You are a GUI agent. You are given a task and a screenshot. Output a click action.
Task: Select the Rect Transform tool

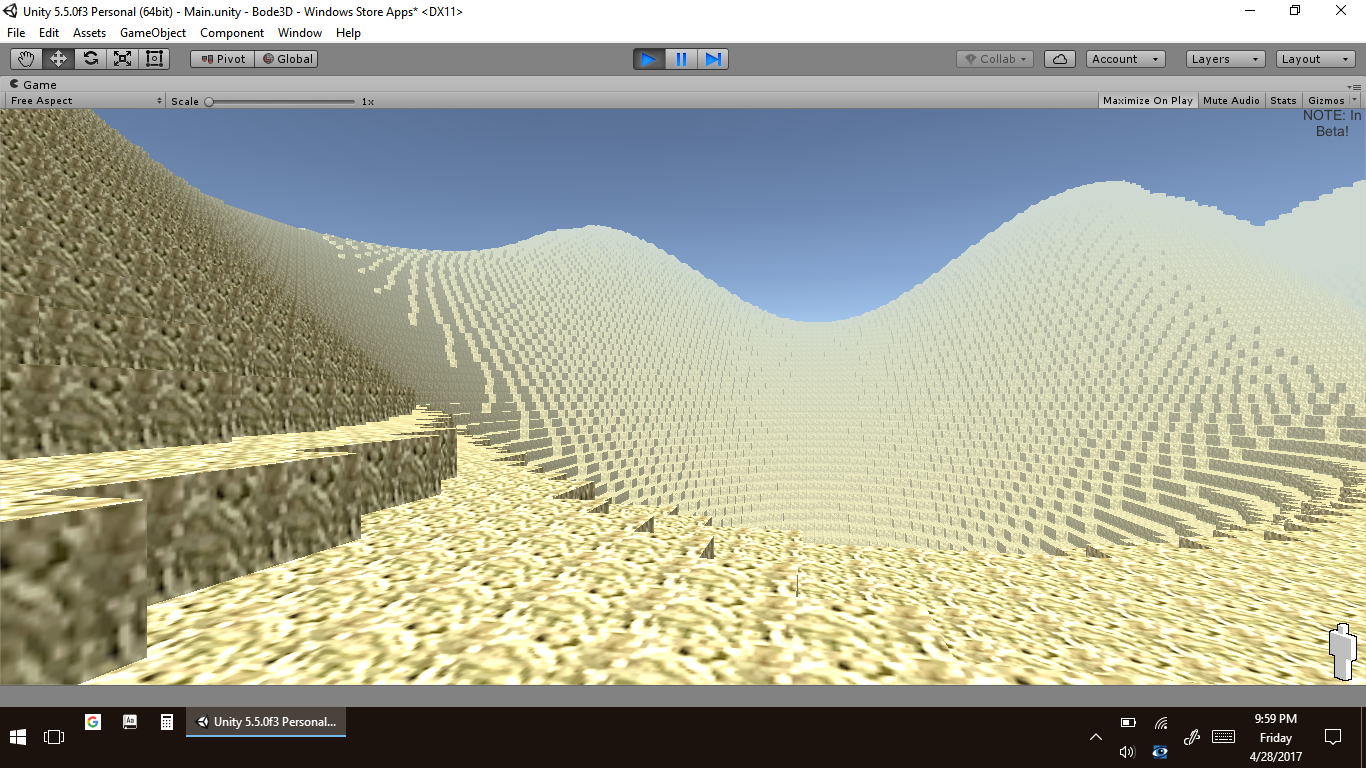click(154, 59)
